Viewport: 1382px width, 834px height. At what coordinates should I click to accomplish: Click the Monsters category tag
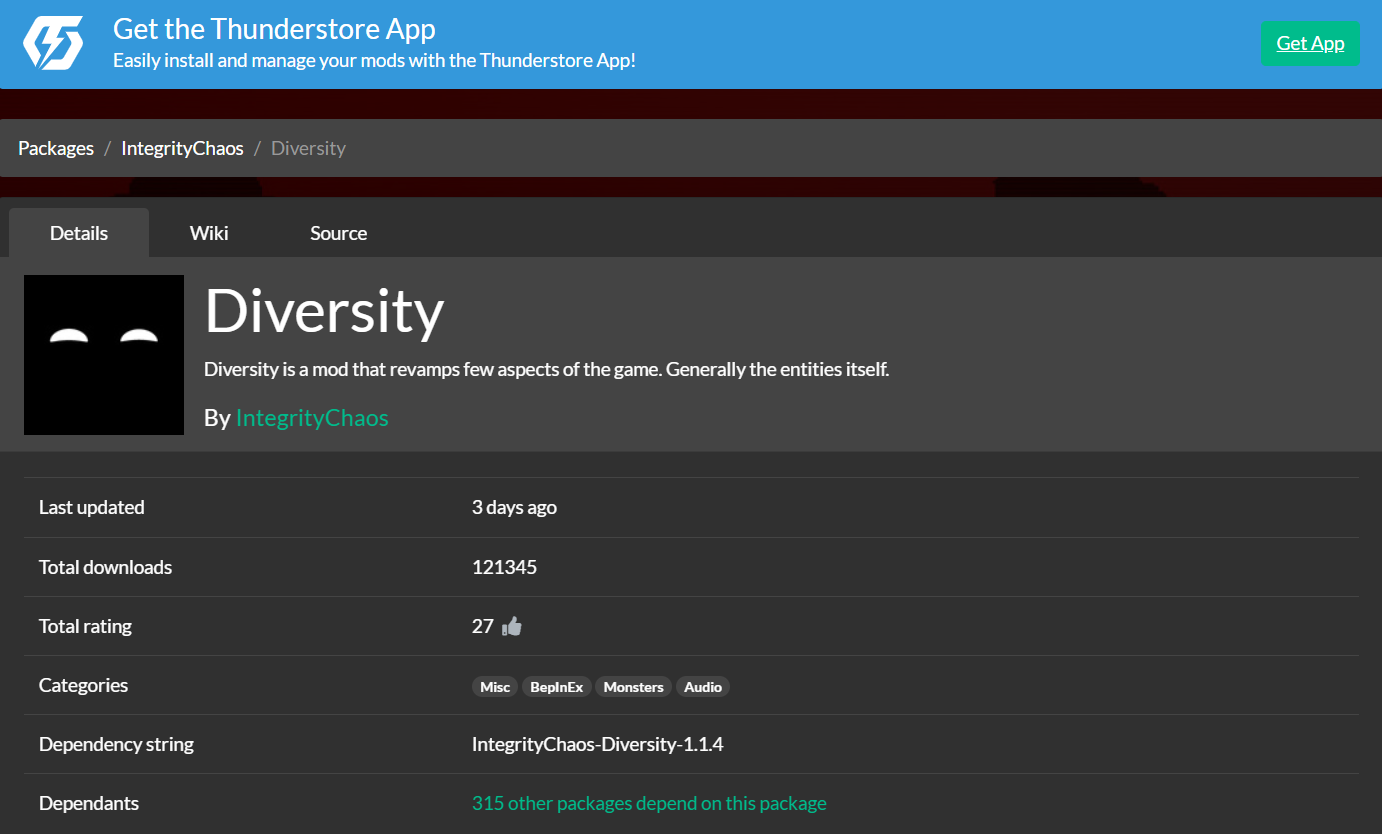tap(634, 687)
